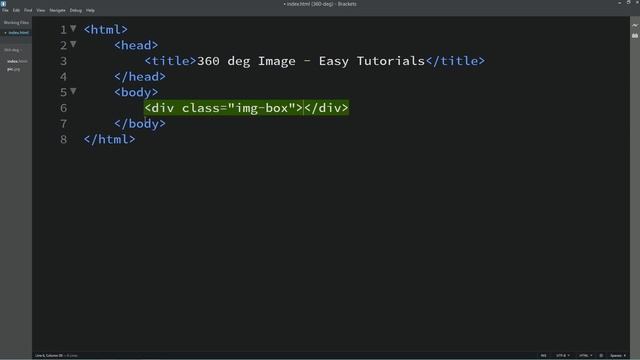Toggle the INS insert mode indicator

point(543,356)
